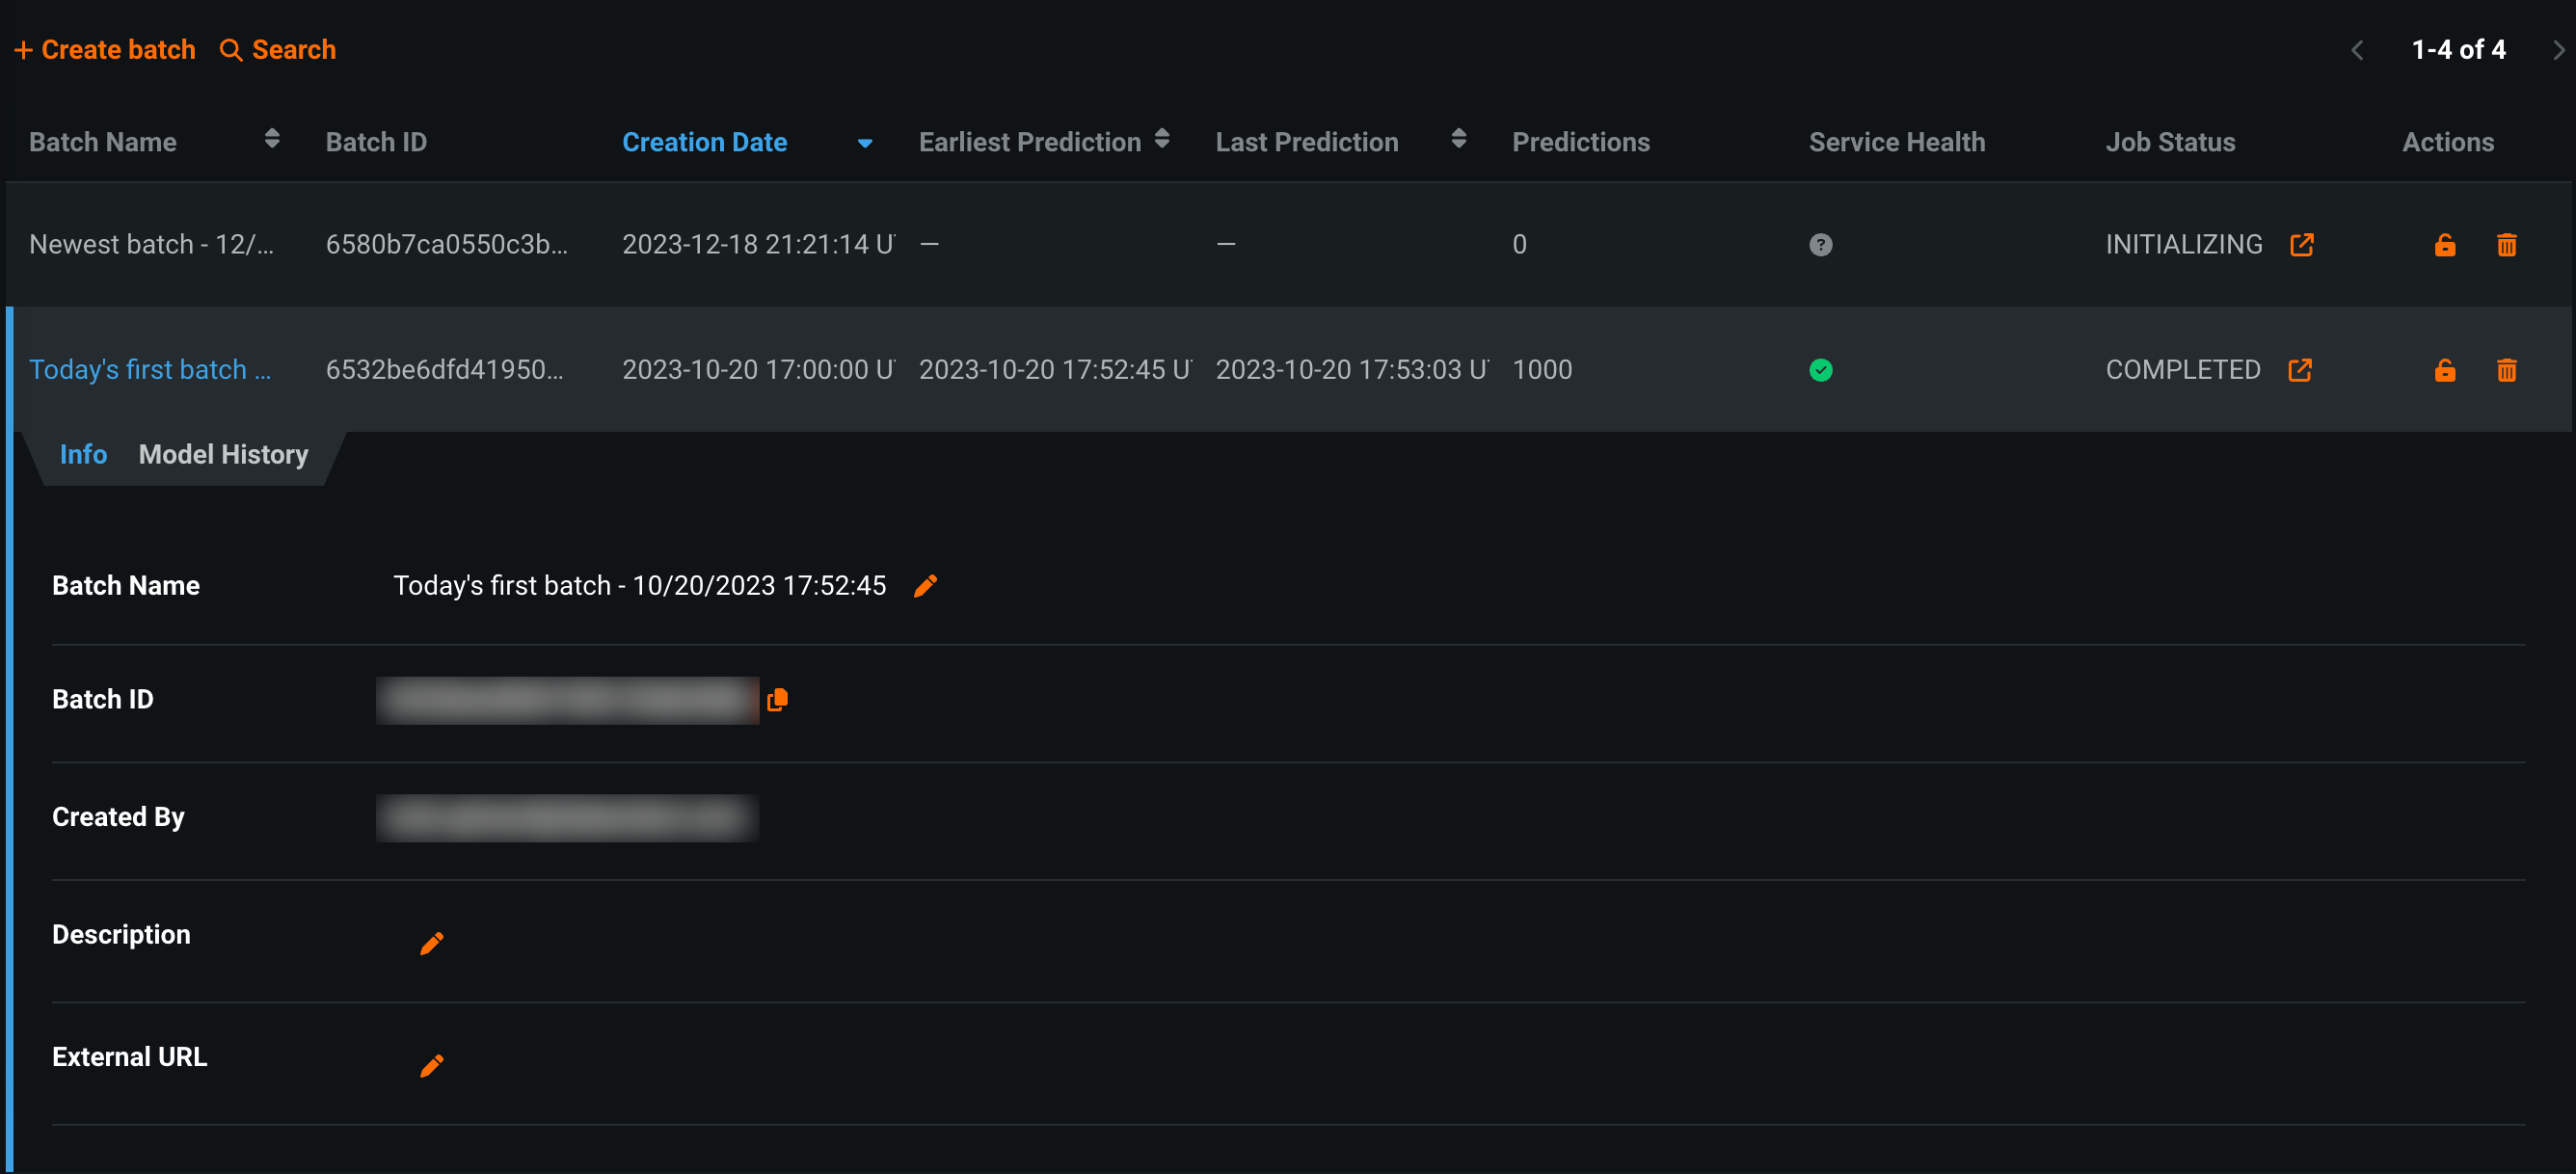Open INITIALIZING job status external link
2576x1174 pixels.
point(2301,245)
